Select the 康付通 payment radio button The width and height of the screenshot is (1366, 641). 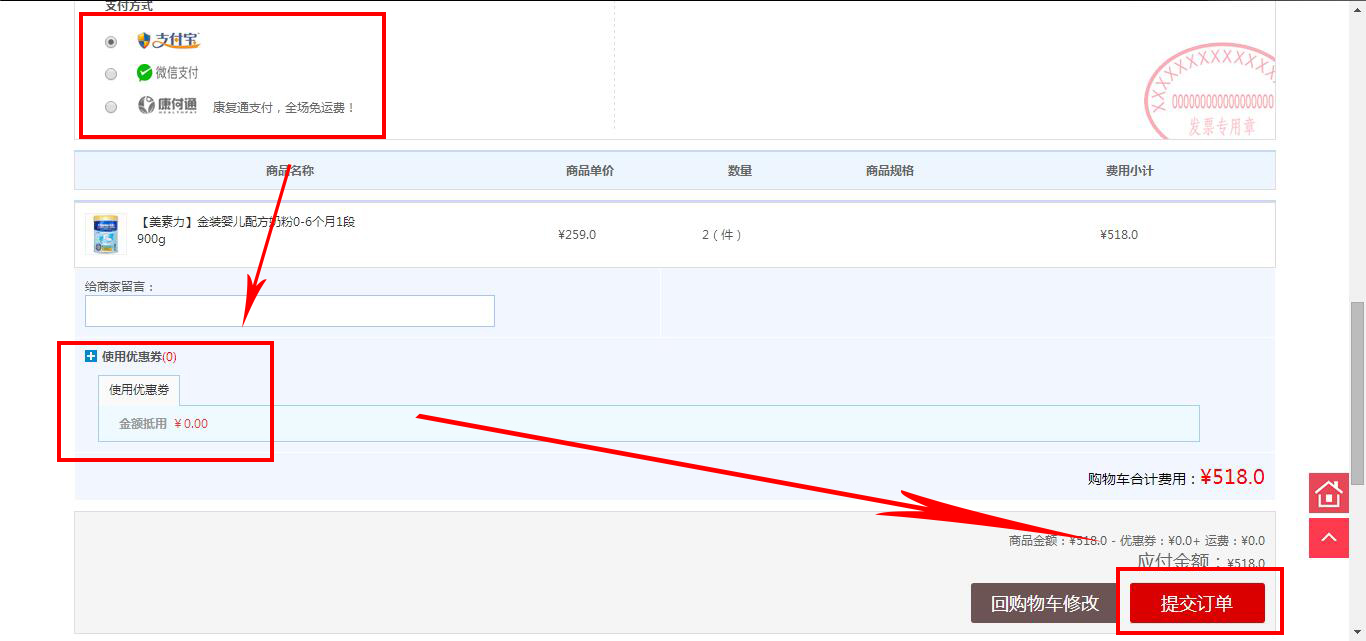point(111,107)
